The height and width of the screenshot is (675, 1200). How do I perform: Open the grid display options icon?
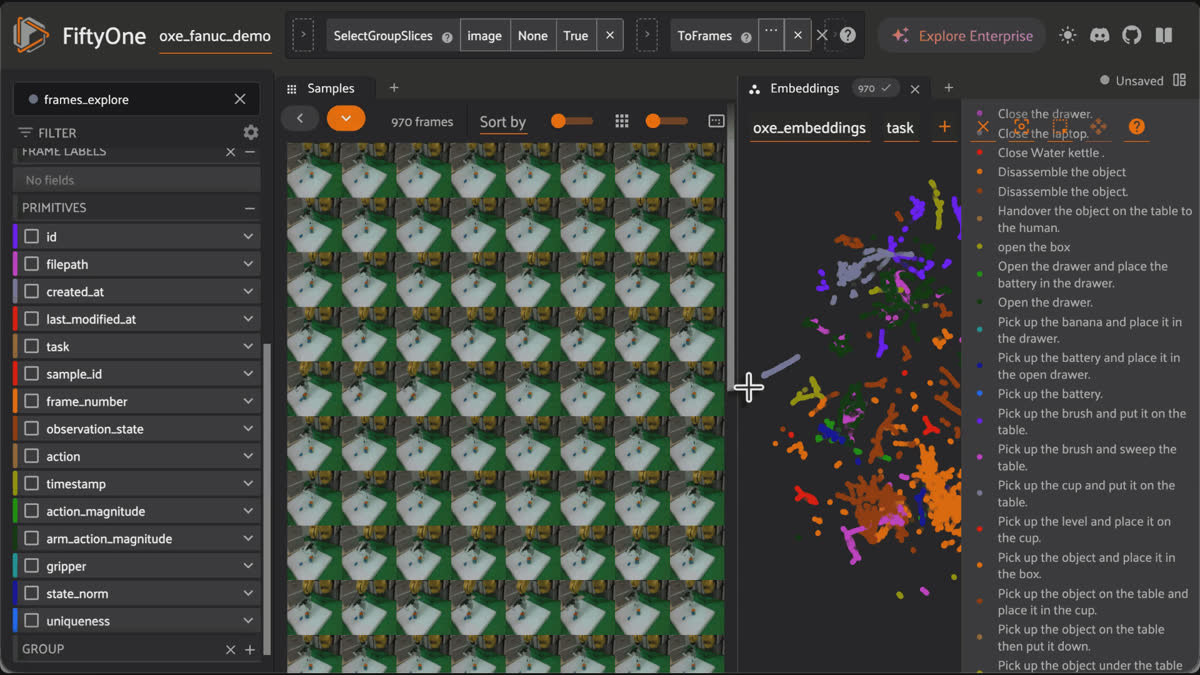click(x=716, y=121)
